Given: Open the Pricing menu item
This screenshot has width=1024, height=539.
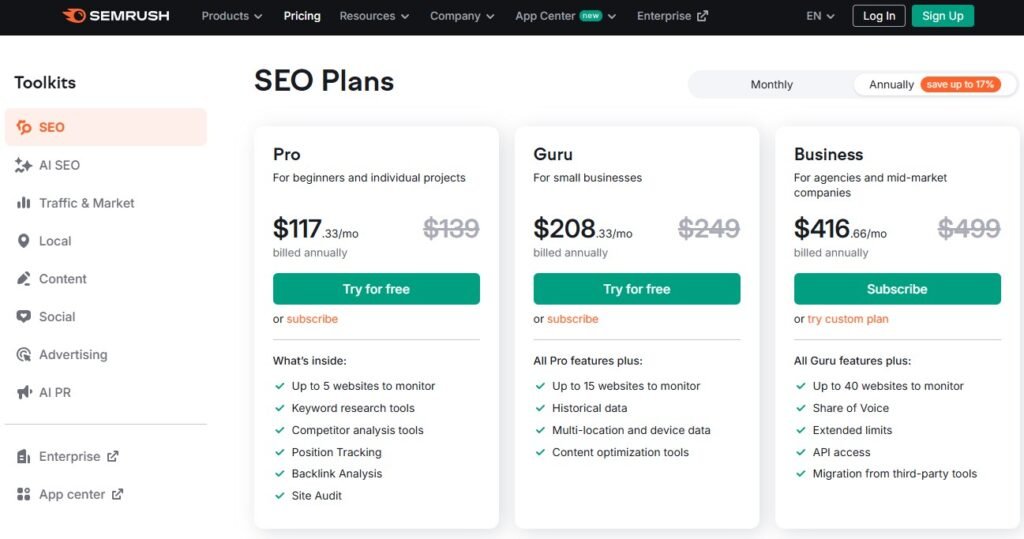Looking at the screenshot, I should (x=302, y=16).
